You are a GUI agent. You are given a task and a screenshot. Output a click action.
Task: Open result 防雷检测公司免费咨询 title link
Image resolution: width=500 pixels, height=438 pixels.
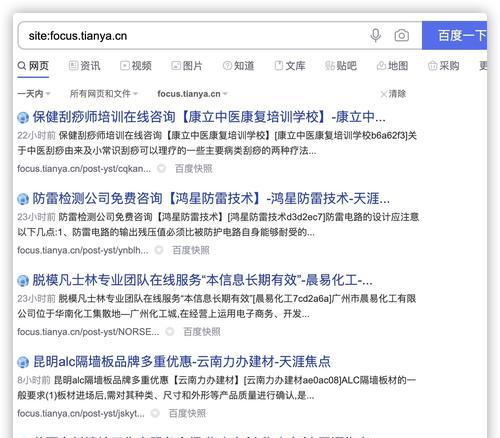tap(211, 199)
